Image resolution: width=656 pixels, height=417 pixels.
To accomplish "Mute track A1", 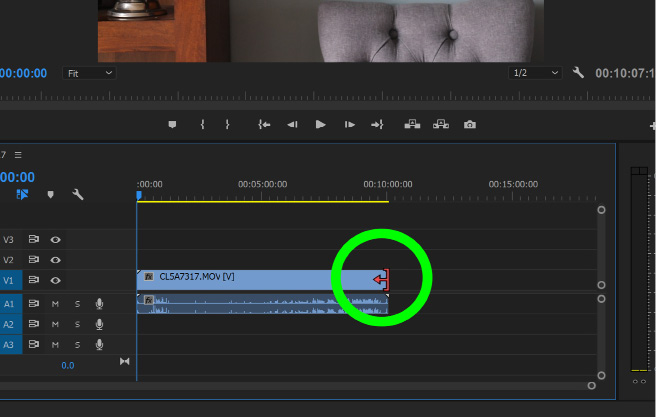I will pyautogui.click(x=55, y=304).
